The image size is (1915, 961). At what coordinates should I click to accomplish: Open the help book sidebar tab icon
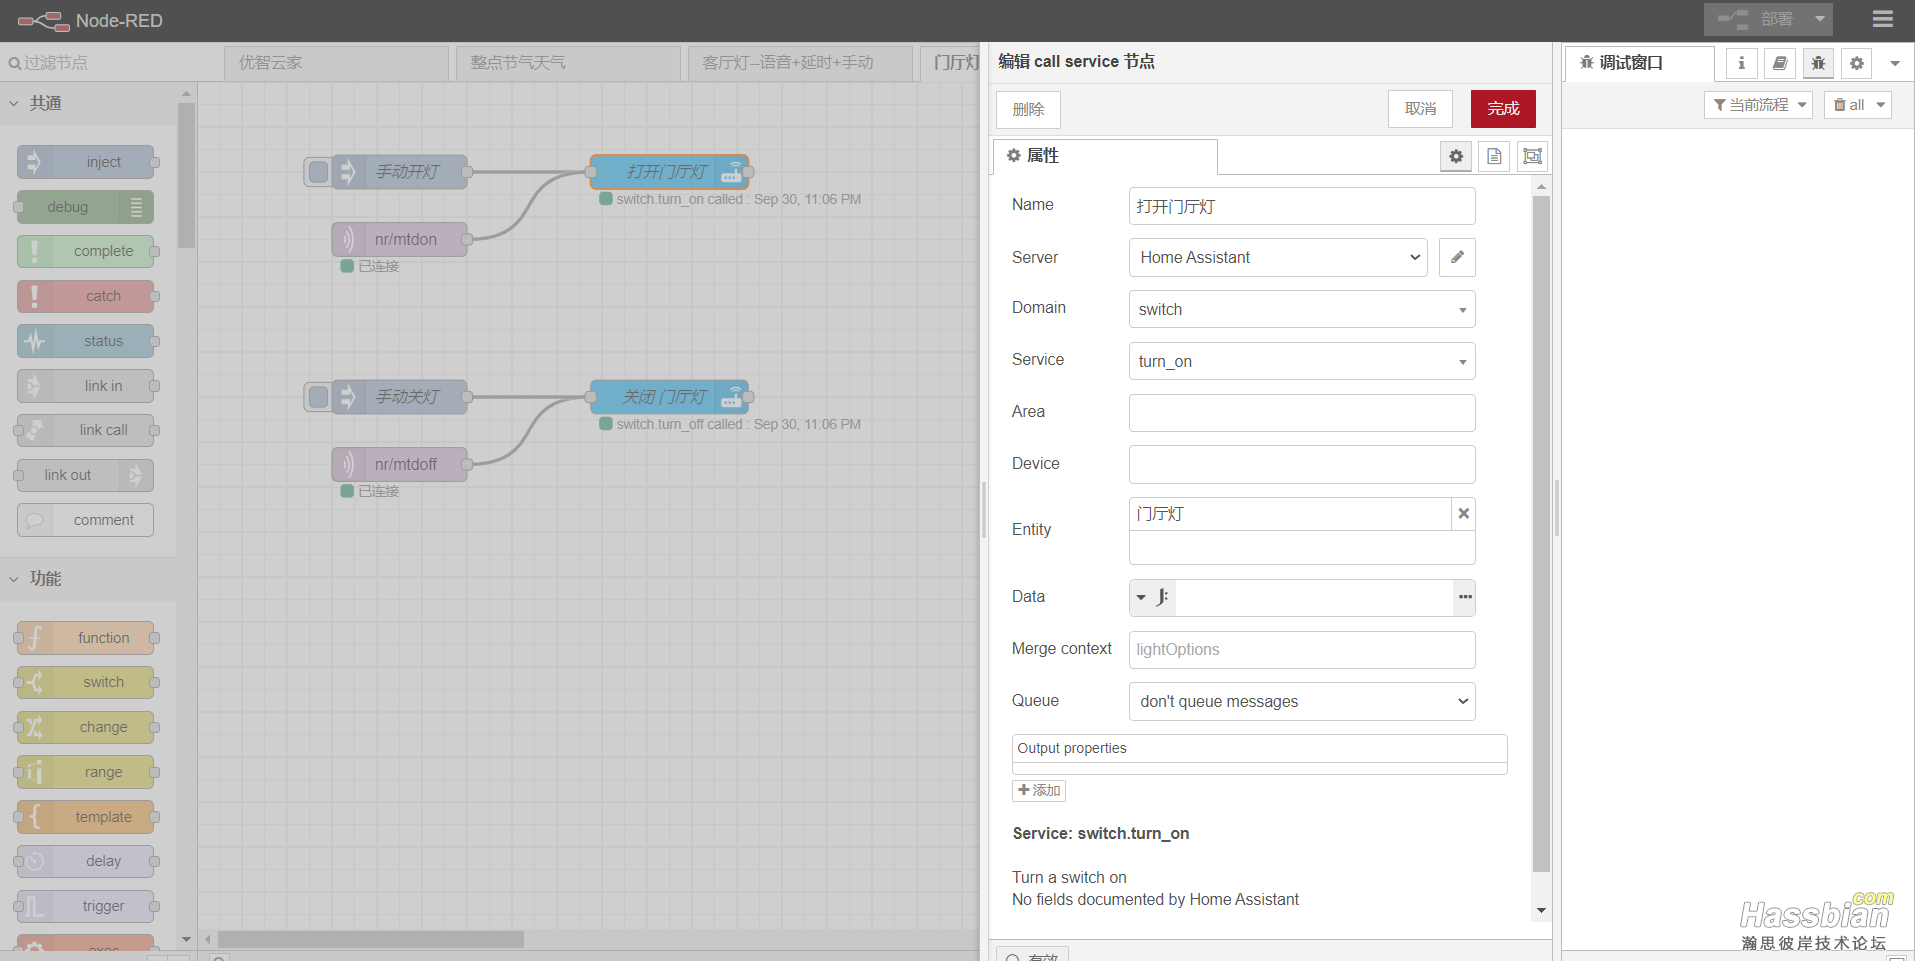pos(1779,63)
